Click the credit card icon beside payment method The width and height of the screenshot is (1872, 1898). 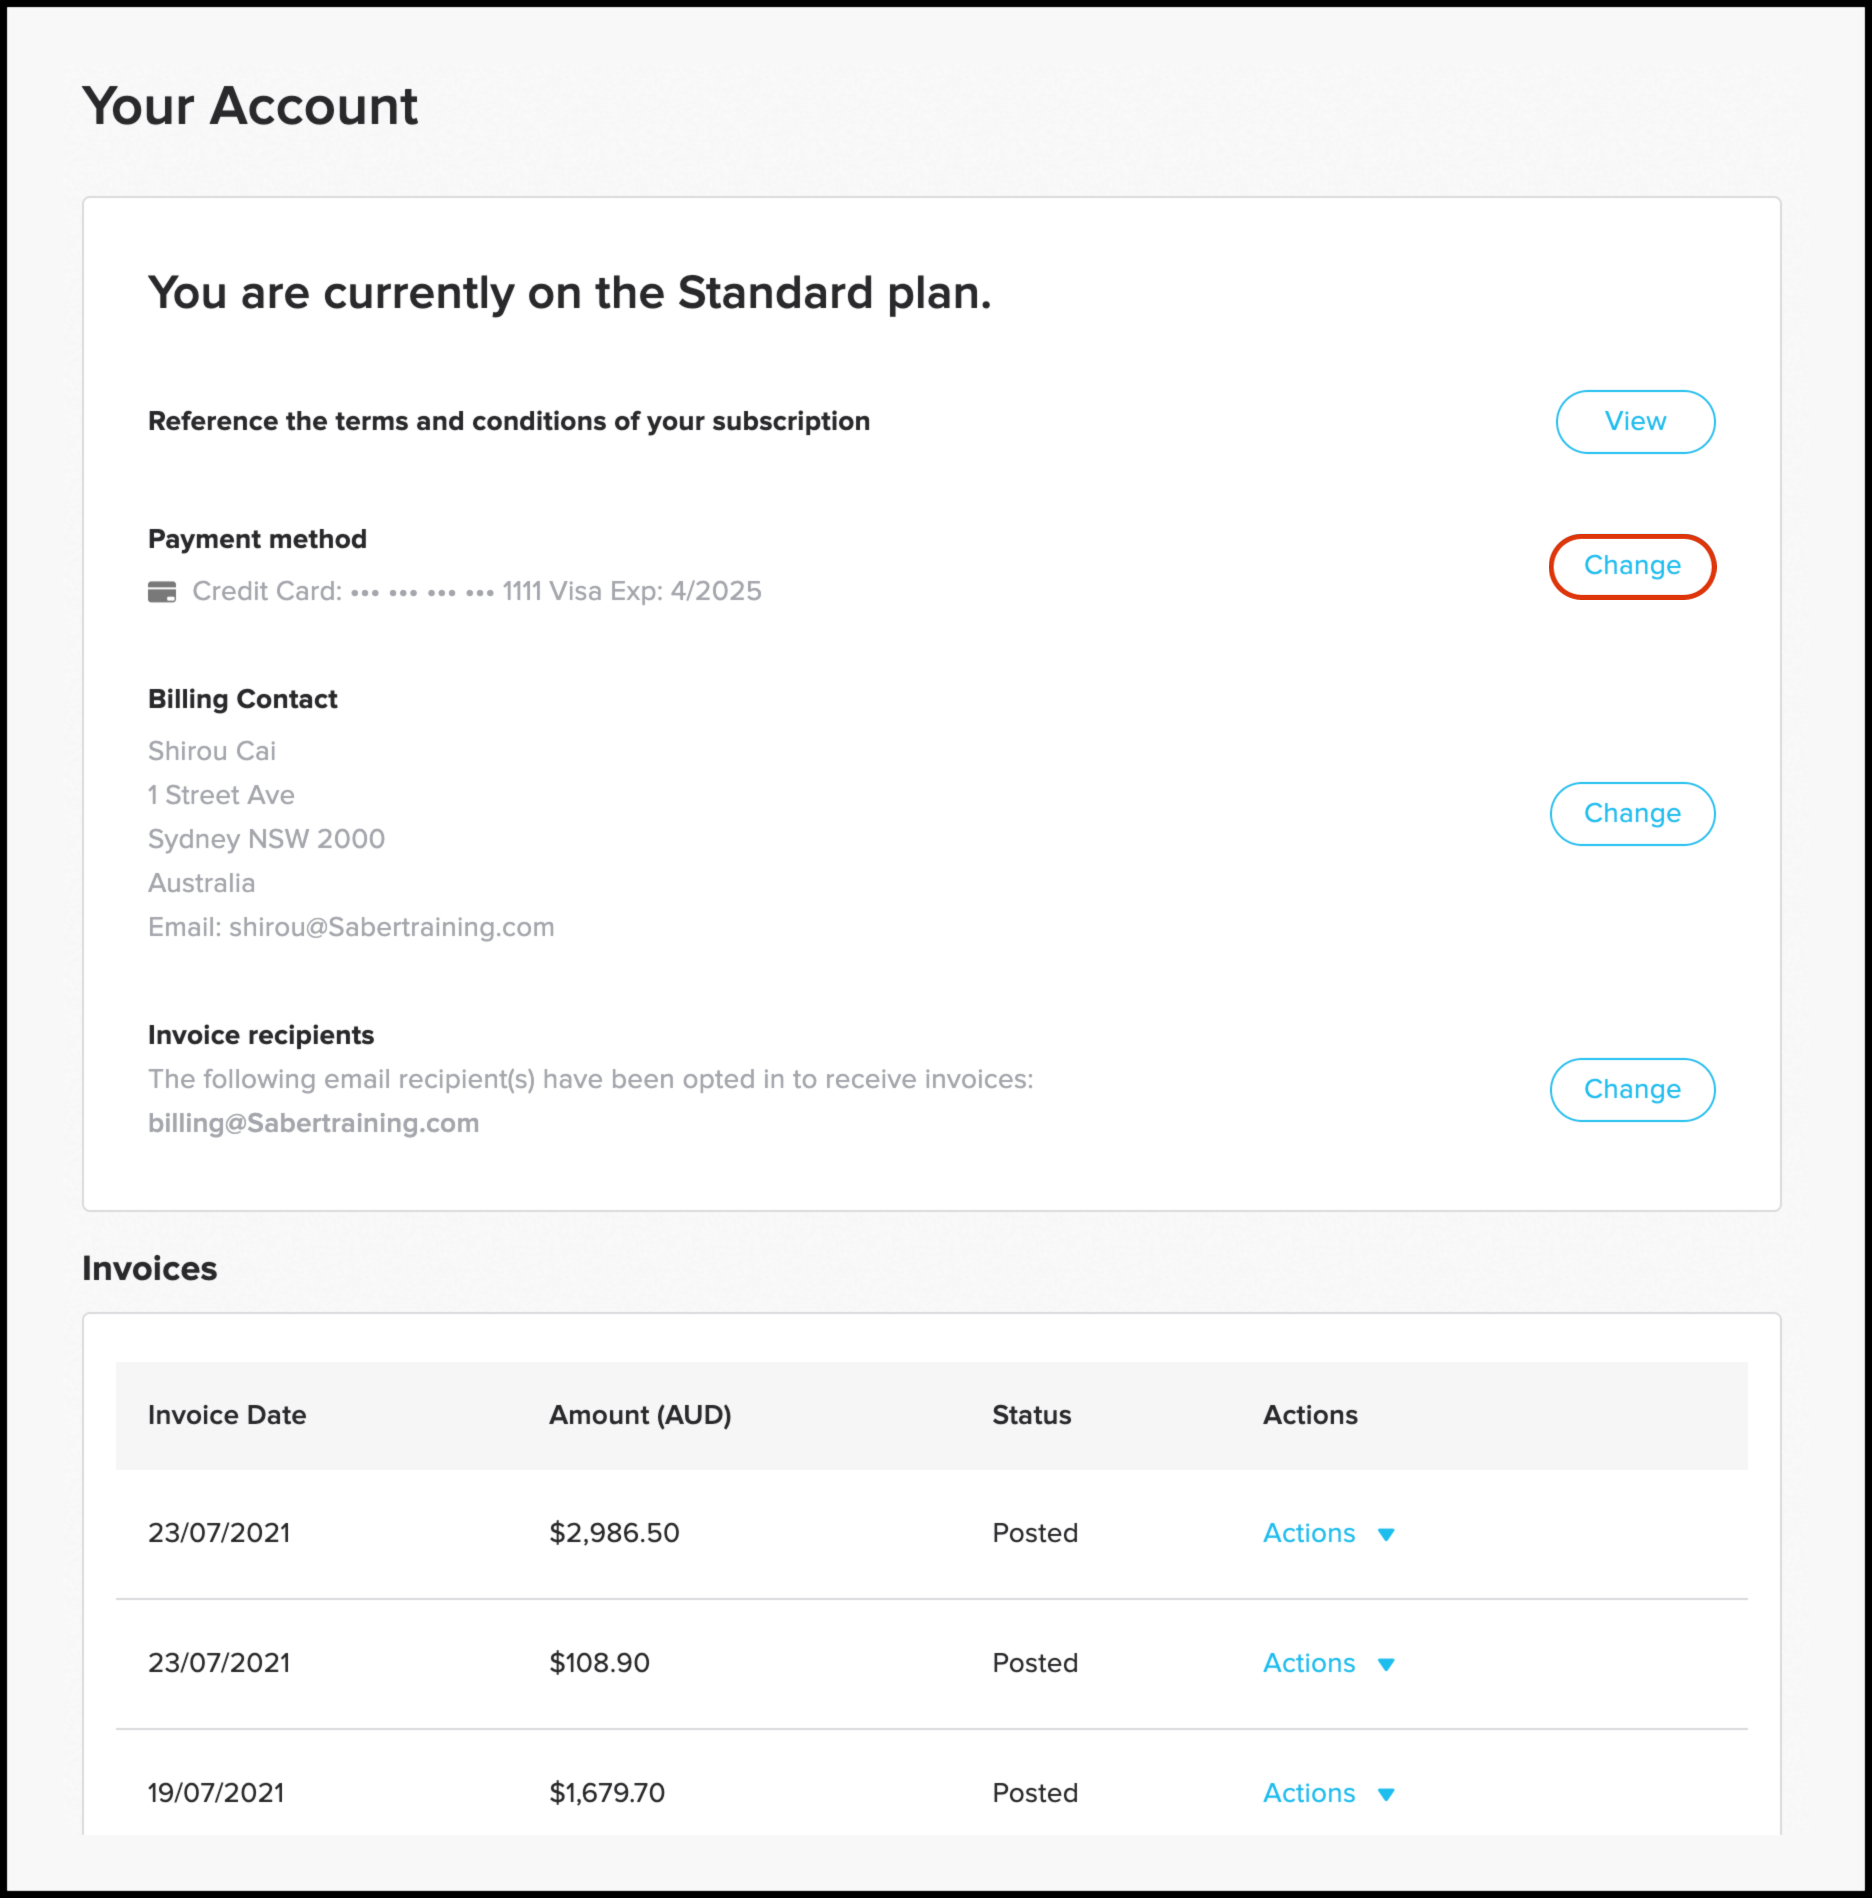point(162,592)
